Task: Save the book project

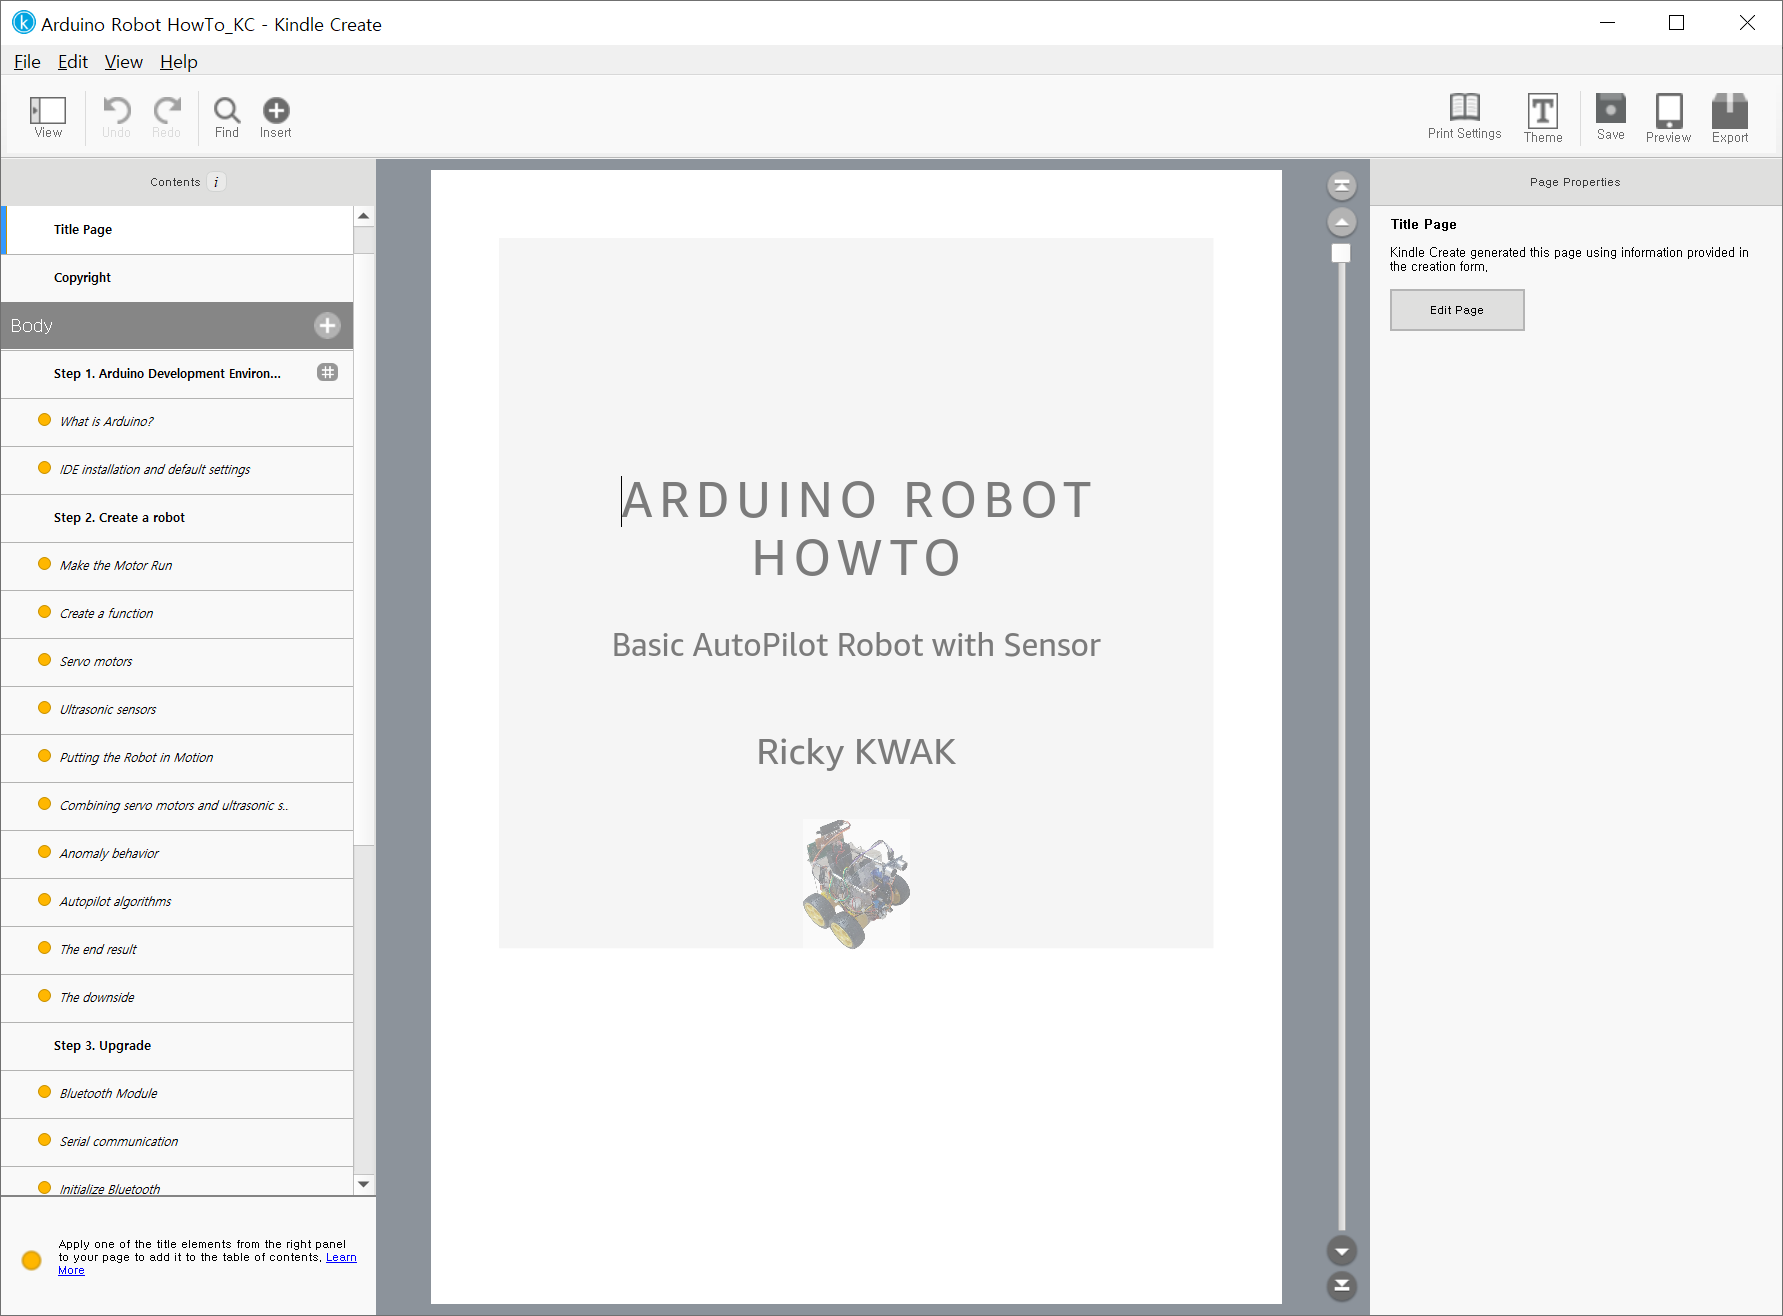Action: 1610,117
